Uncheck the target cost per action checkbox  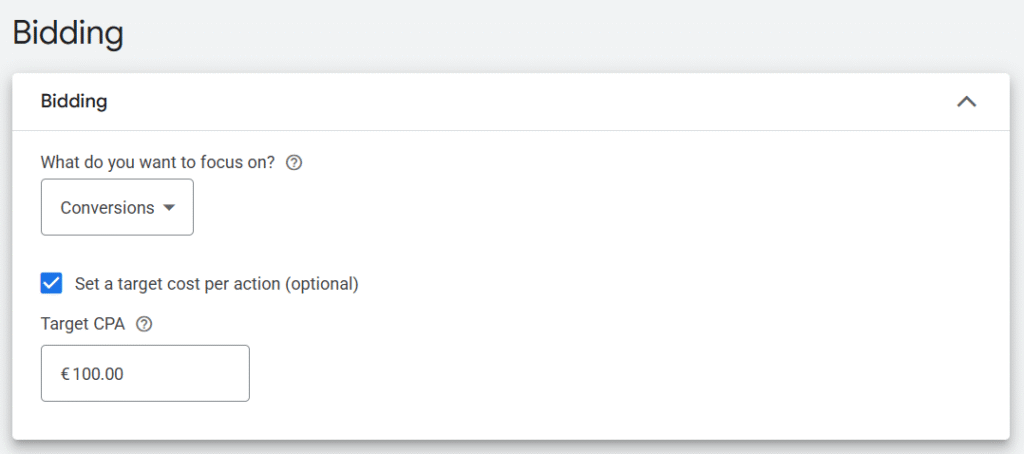[x=52, y=283]
